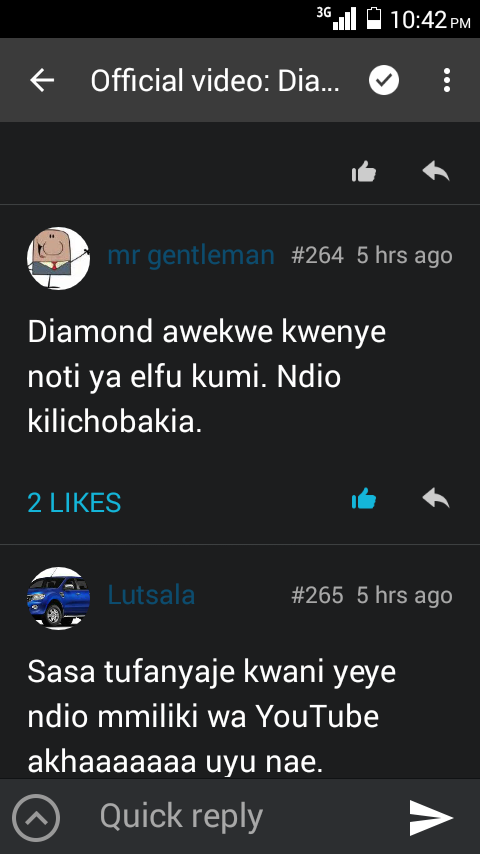Viewport: 480px width, 854px height.
Task: Open mr gentleman's user profile name
Action: coord(191,255)
